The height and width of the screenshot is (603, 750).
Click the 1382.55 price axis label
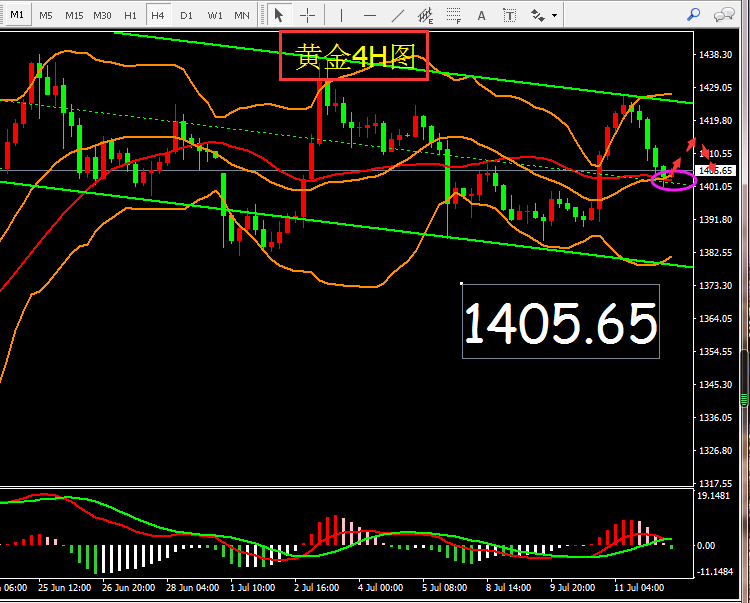pos(716,252)
